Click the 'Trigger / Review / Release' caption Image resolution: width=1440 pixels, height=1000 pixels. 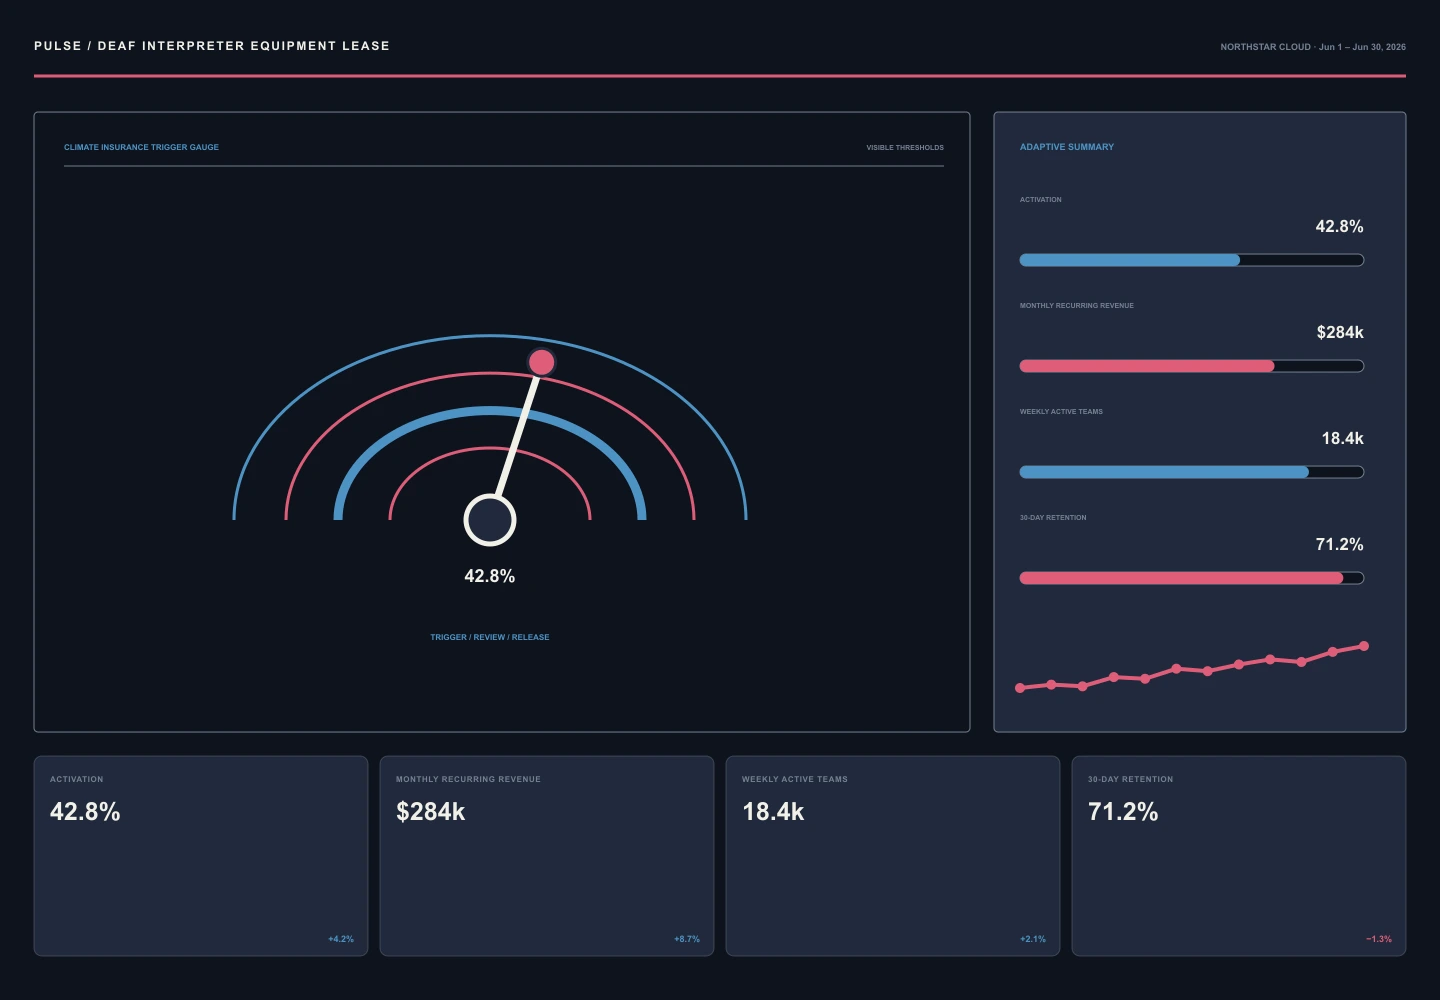click(x=490, y=637)
